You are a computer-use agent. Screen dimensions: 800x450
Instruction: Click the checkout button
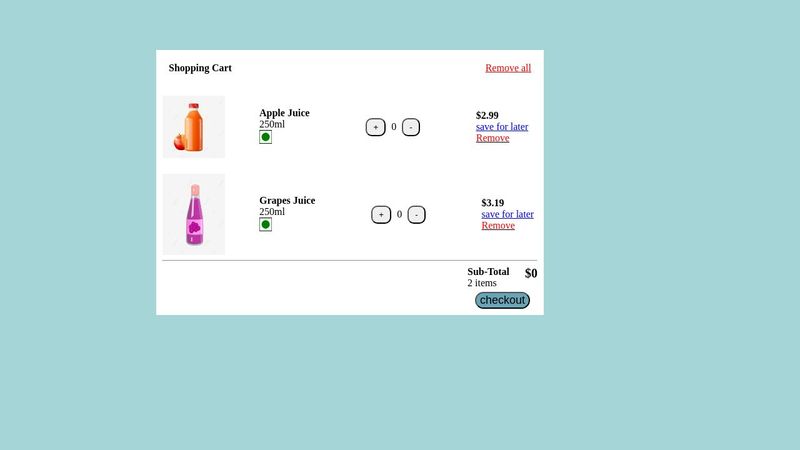point(503,300)
